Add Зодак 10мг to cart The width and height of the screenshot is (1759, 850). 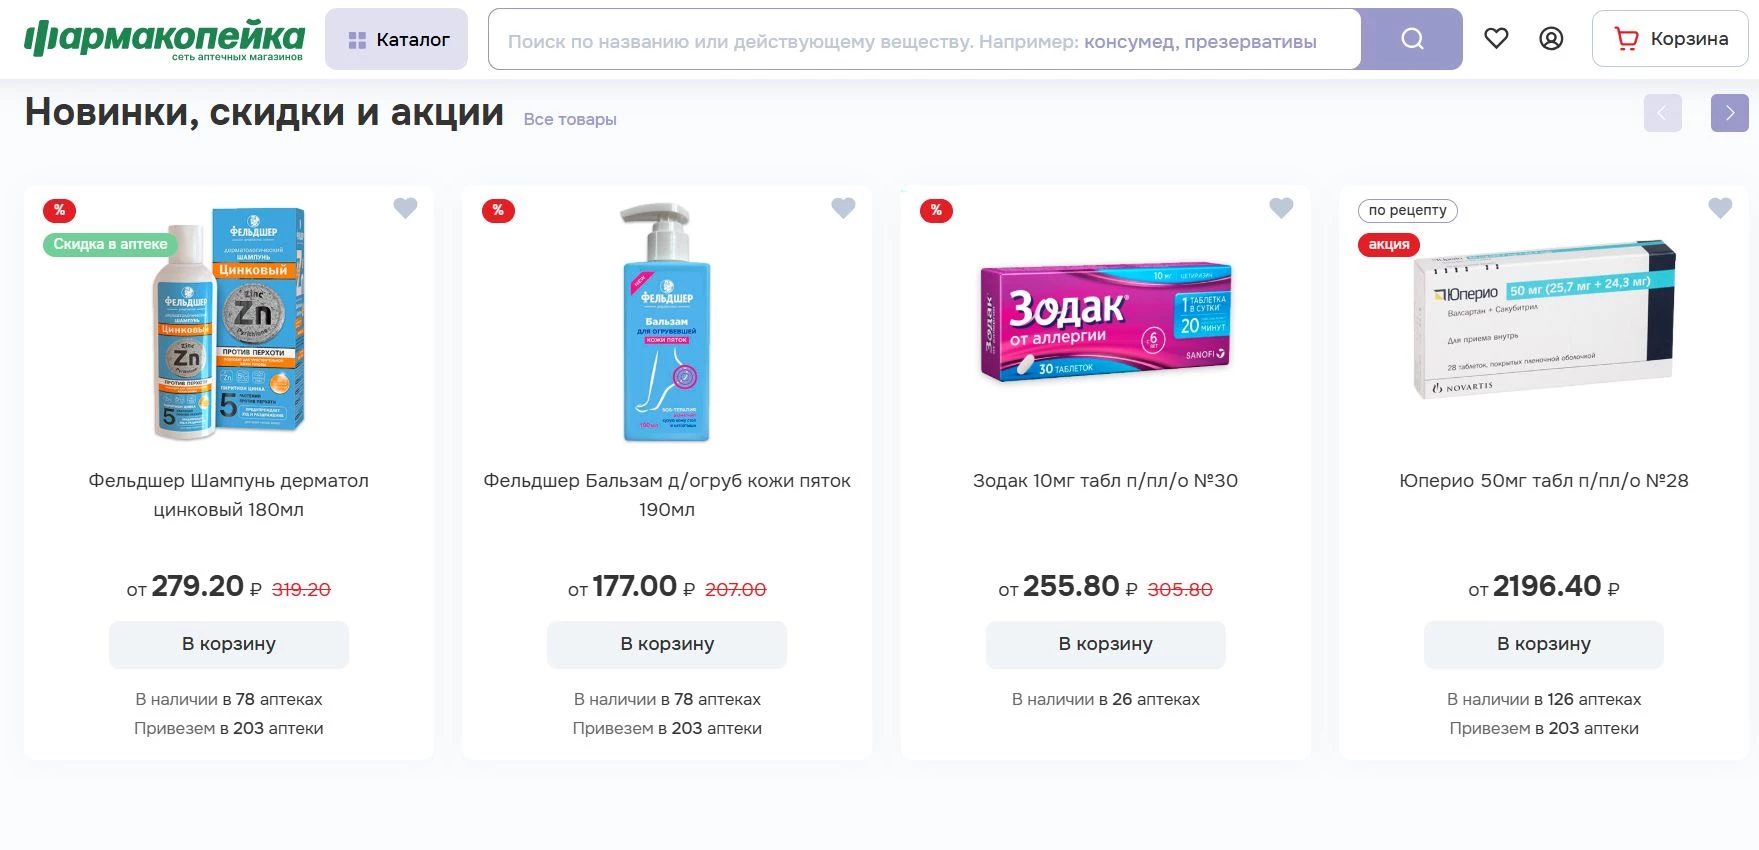pos(1105,644)
